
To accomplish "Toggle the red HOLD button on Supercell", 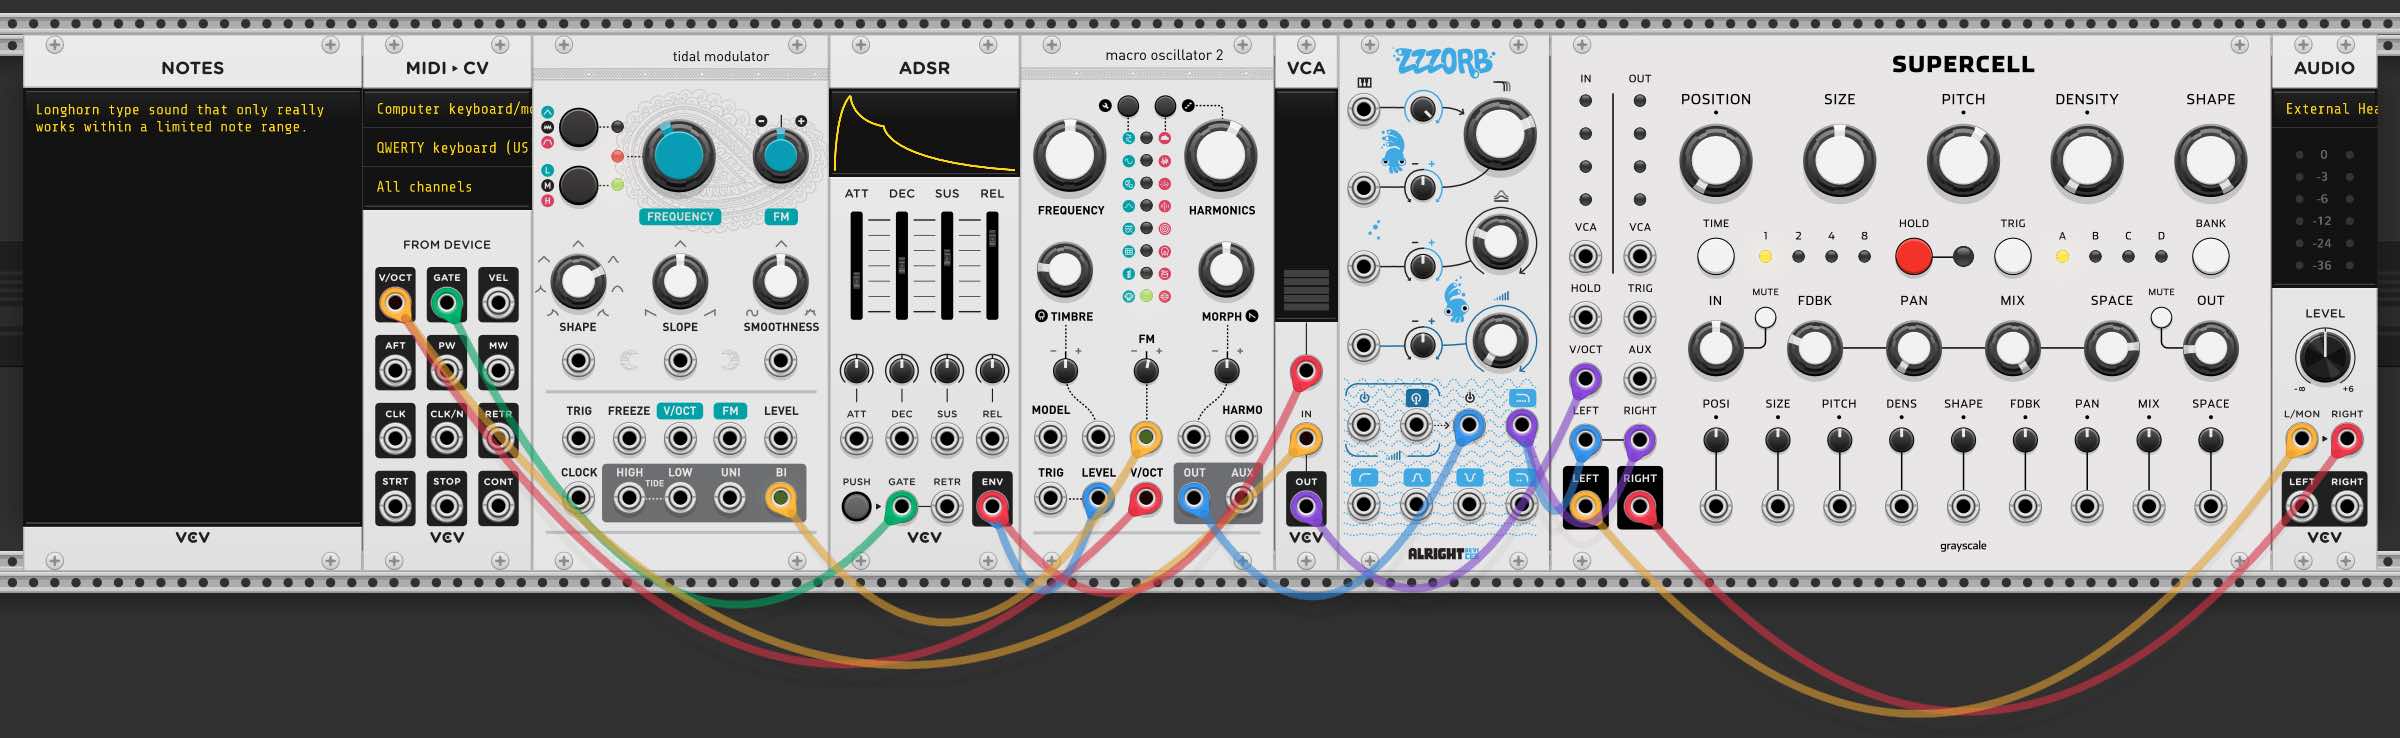I will coord(1913,257).
